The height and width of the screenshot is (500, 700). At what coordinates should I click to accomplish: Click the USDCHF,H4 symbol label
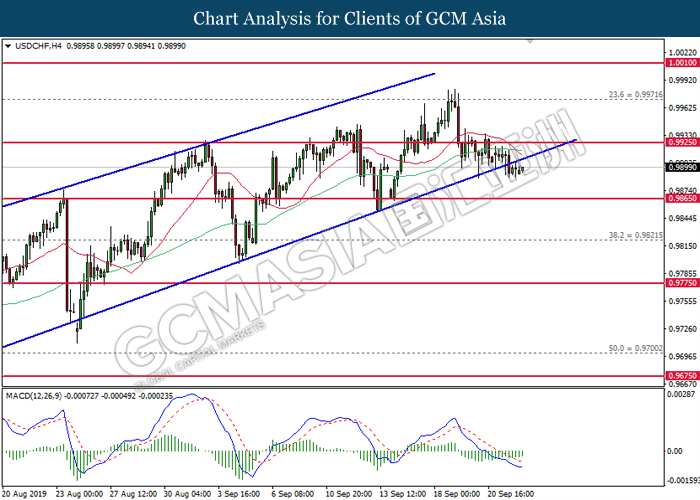[x=38, y=46]
